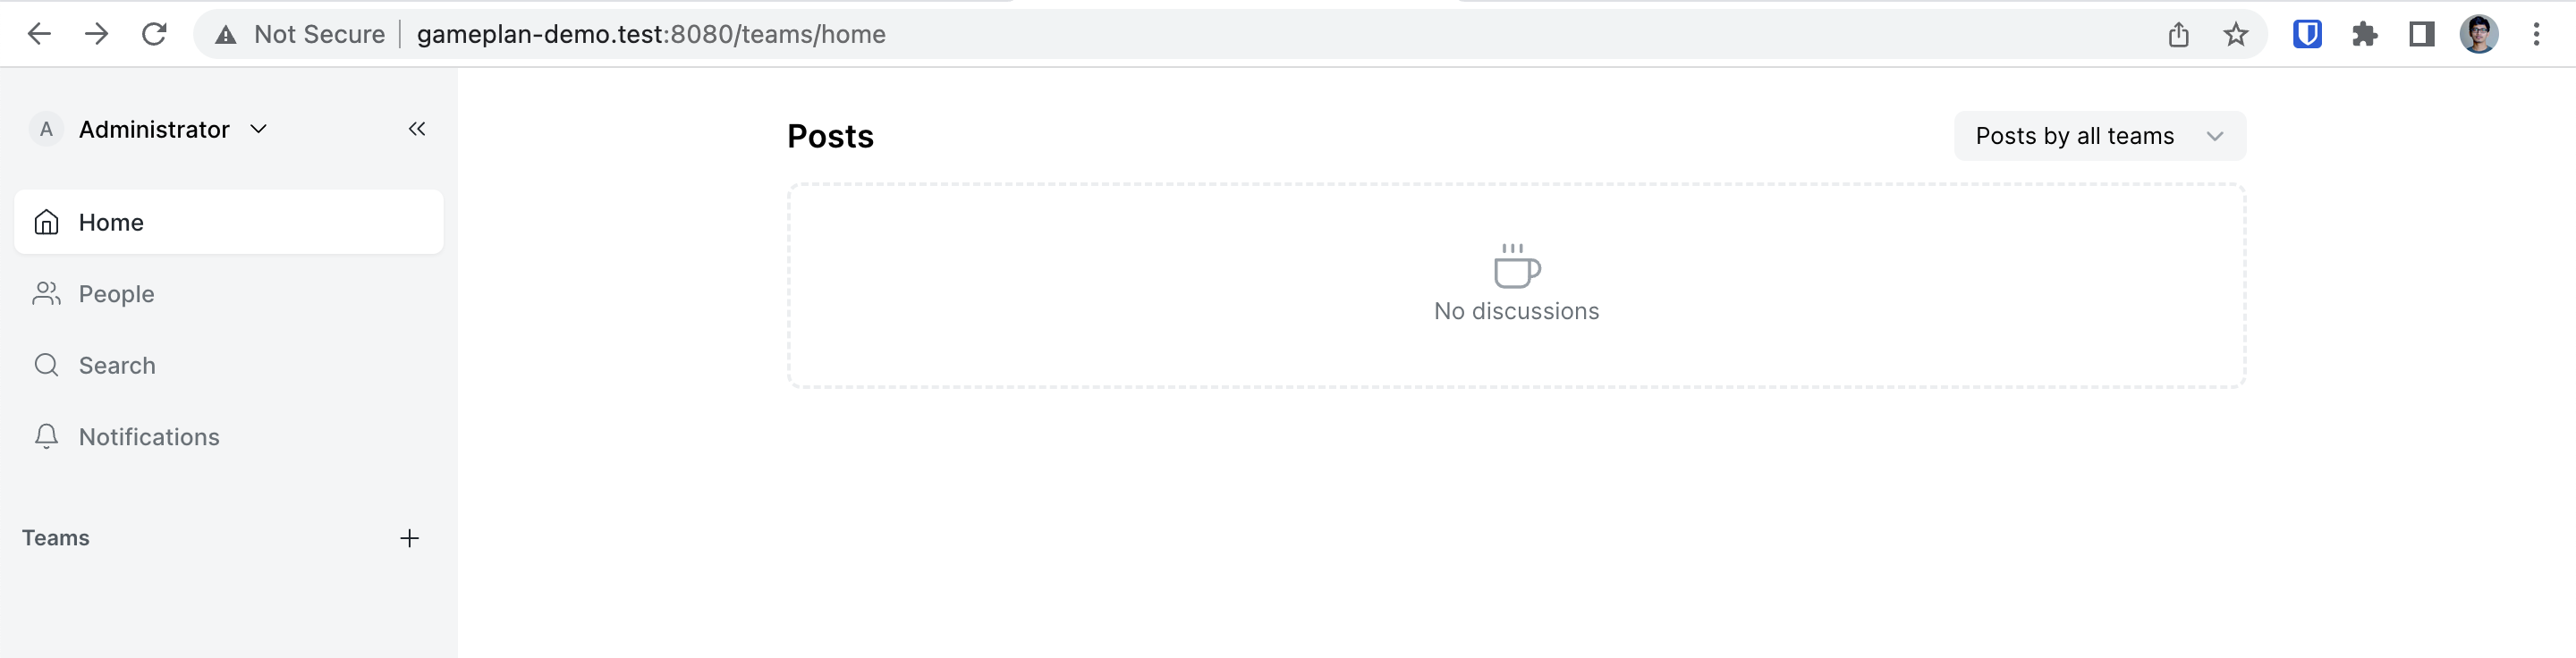Viewport: 2576px width, 658px height.
Task: Collapse the sidebar with the double-chevron
Action: coord(417,129)
